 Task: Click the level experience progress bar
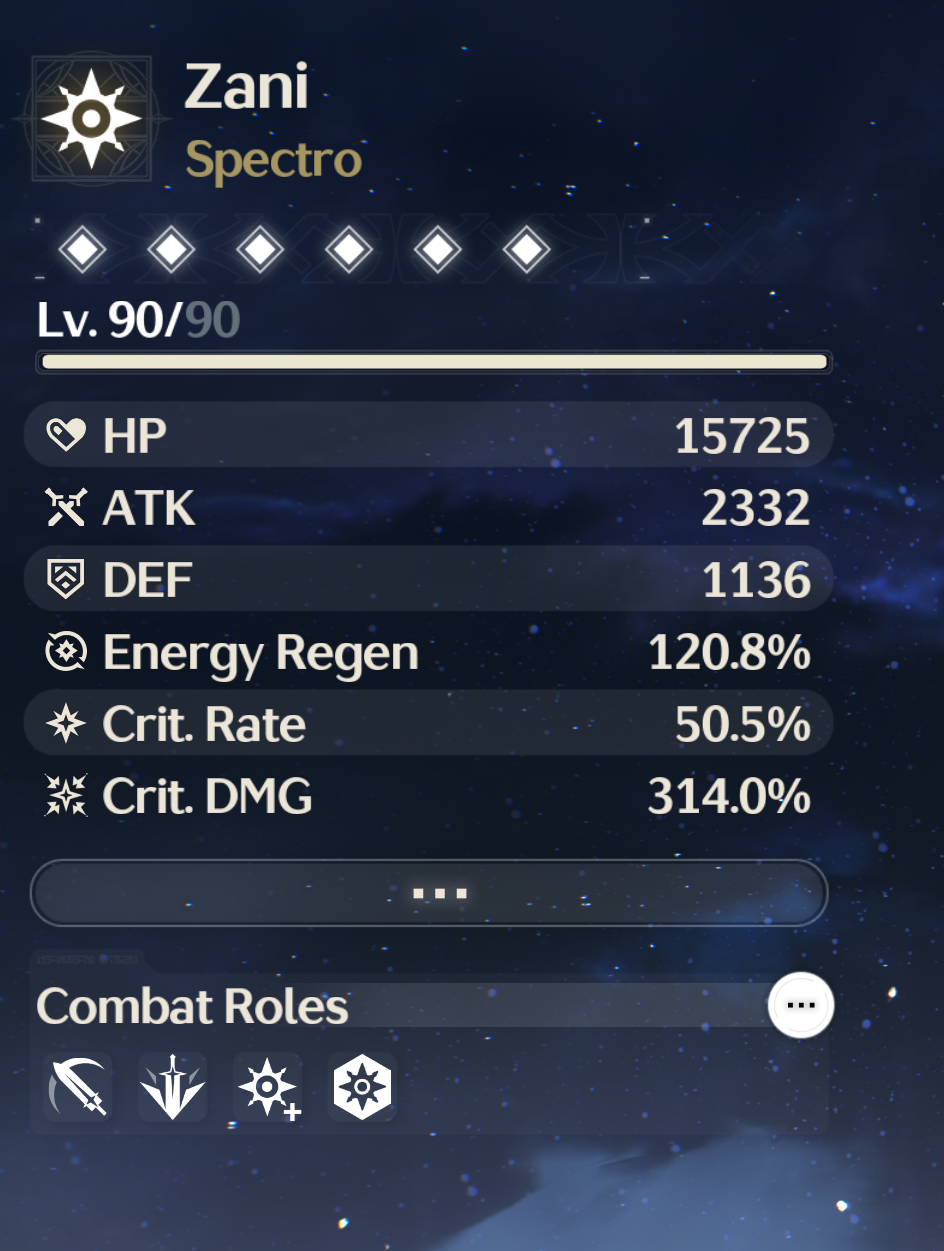(434, 362)
